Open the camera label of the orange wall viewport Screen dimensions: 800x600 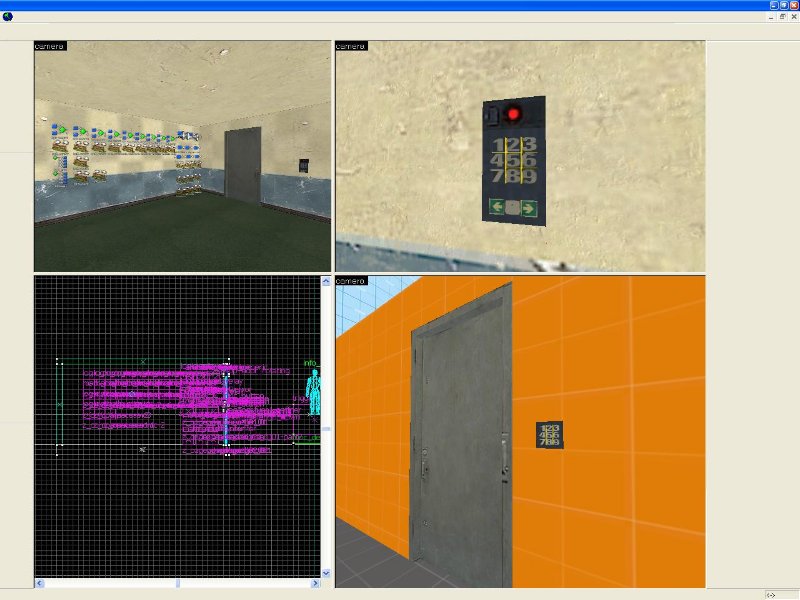coord(351,281)
